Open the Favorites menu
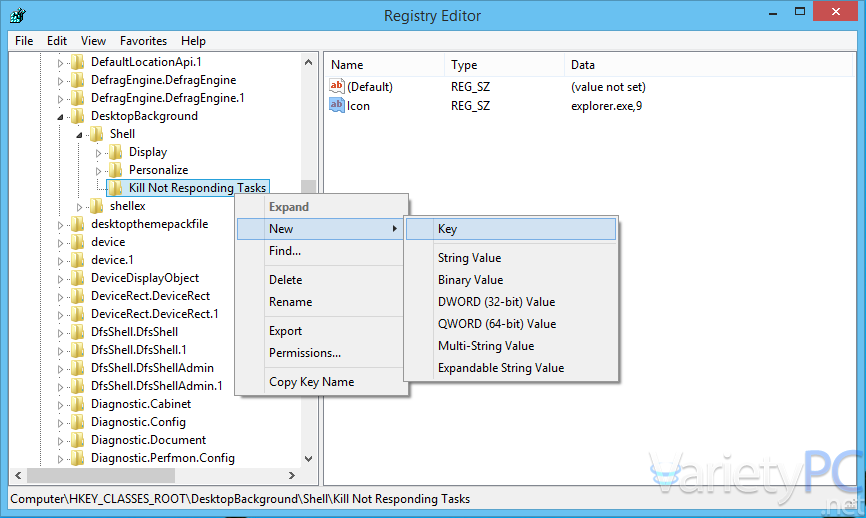This screenshot has width=866, height=518. click(143, 41)
